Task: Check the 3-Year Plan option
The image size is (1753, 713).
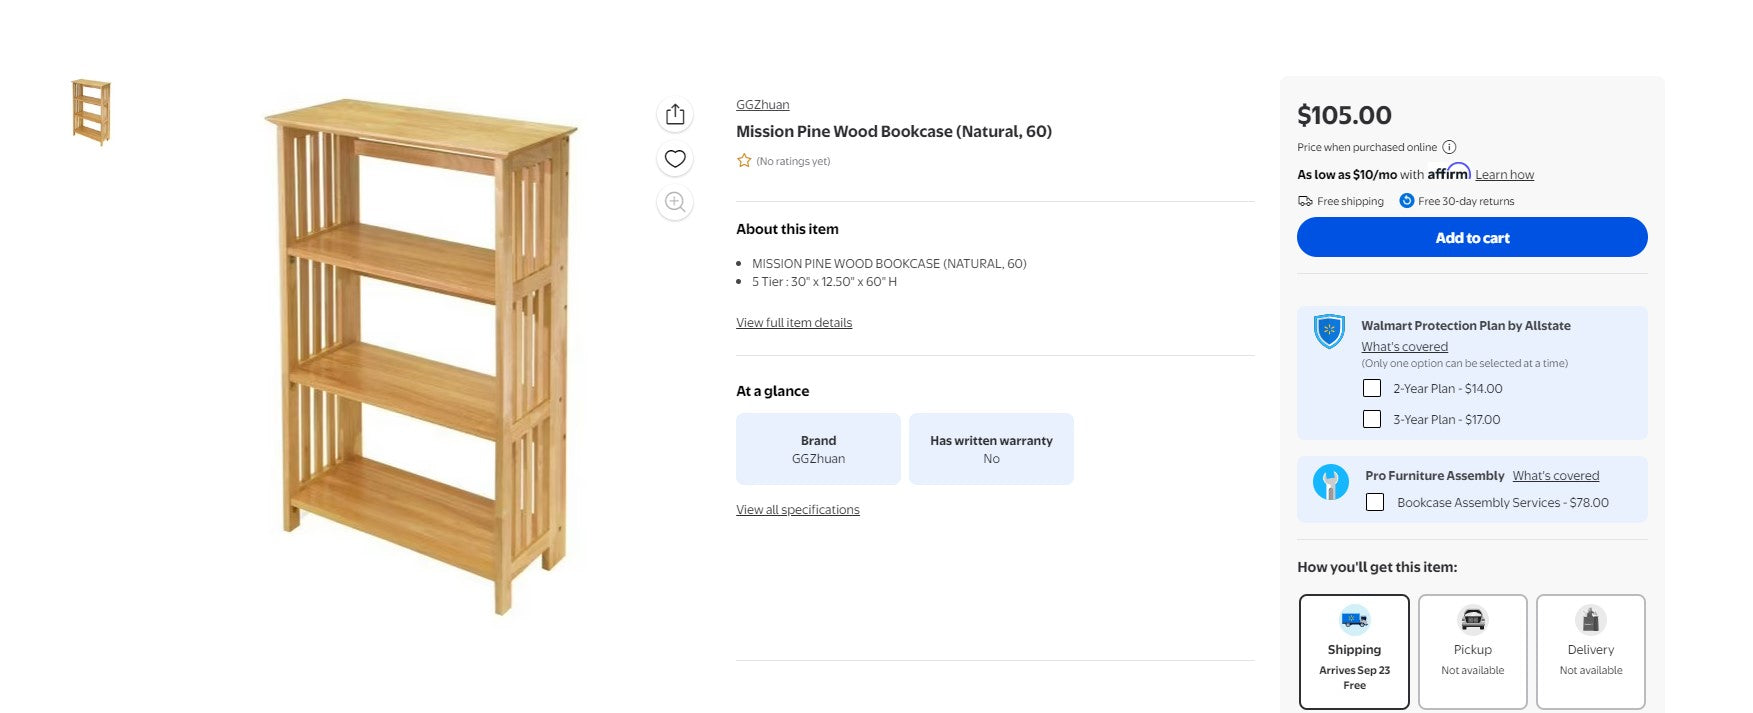Action: coord(1372,419)
